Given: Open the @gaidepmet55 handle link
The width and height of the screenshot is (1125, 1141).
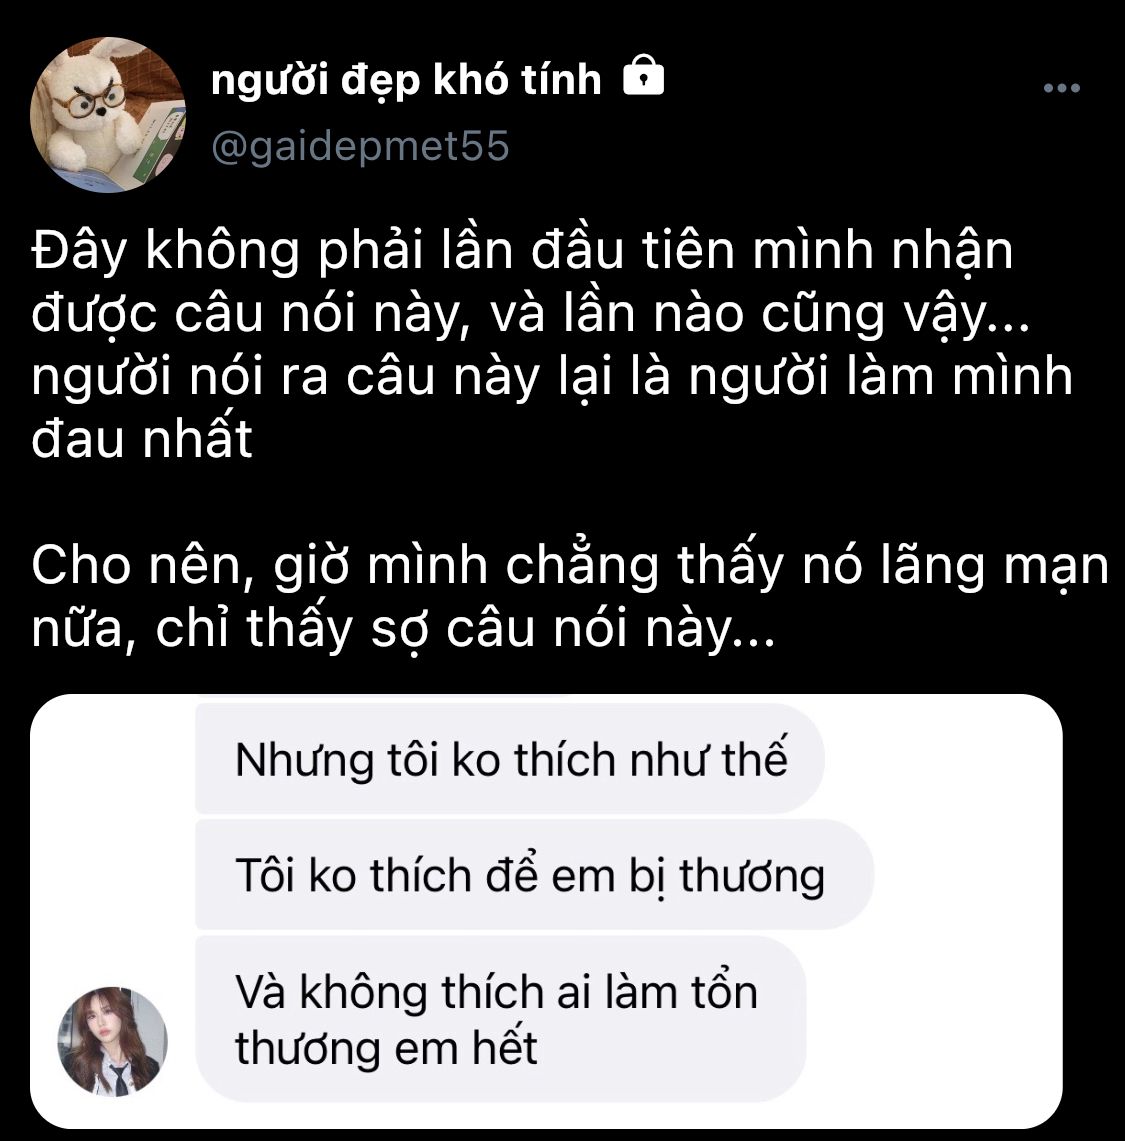Looking at the screenshot, I should click(360, 146).
